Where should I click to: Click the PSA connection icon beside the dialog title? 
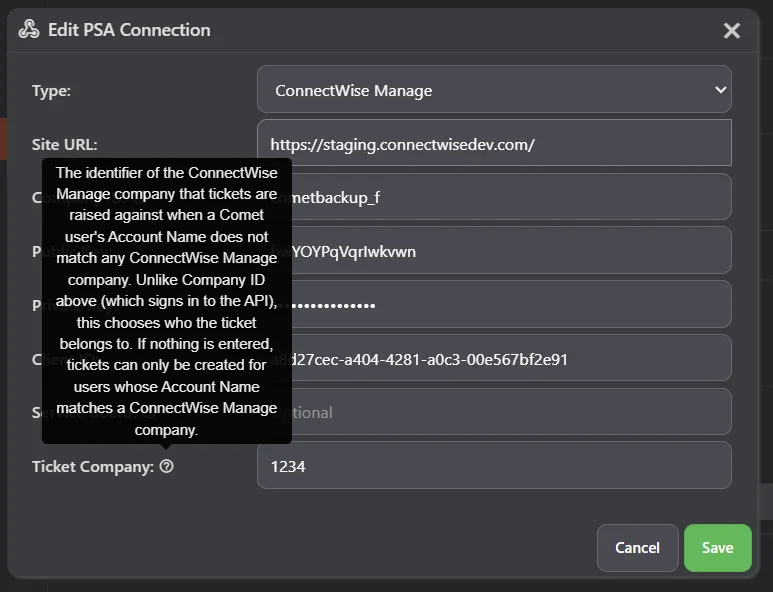coord(29,30)
